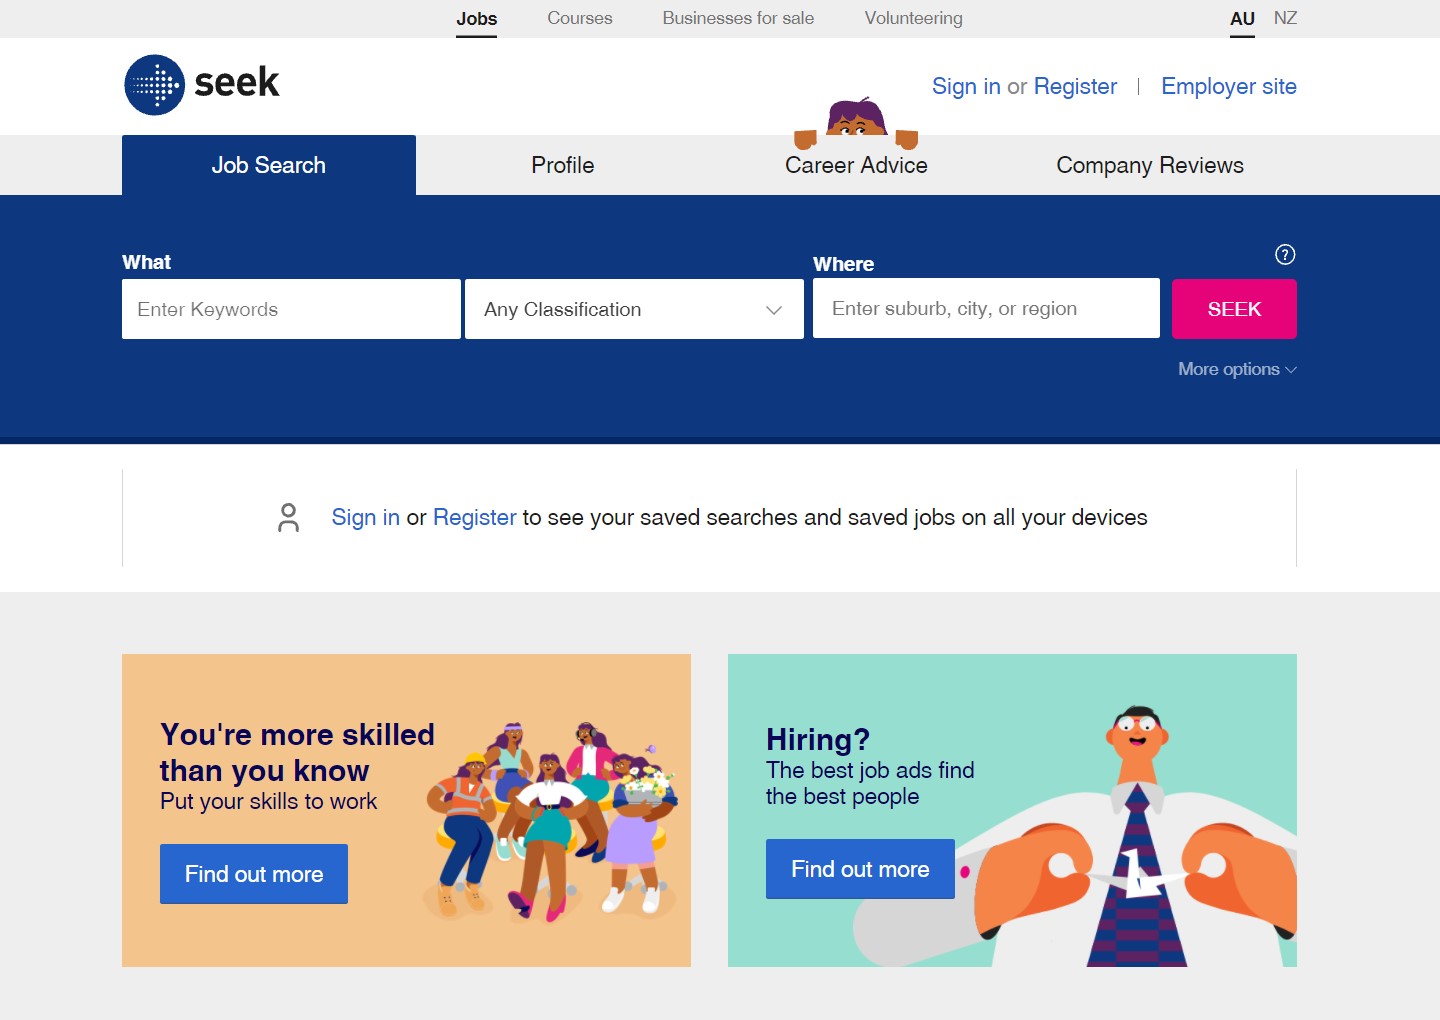
Task: Open the Employer site link
Action: (1229, 86)
